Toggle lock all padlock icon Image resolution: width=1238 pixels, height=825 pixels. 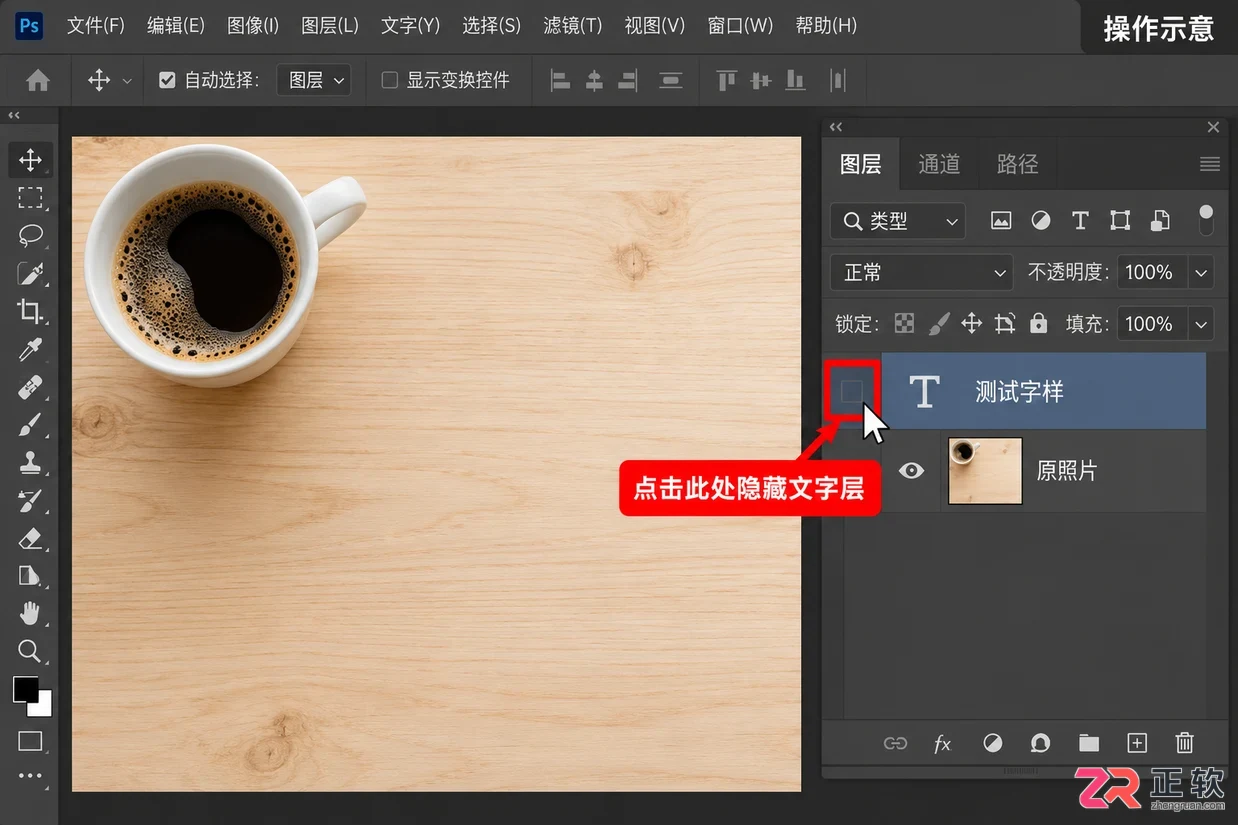(1039, 323)
